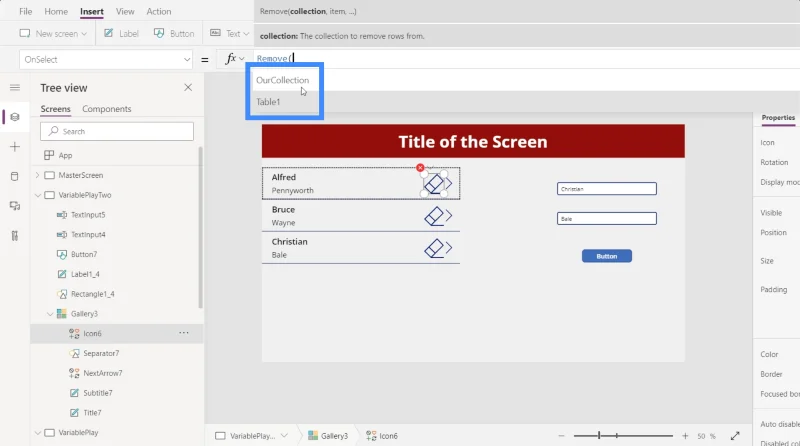Select Rectangle1_4 in the tree
800x446 pixels.
click(92, 294)
